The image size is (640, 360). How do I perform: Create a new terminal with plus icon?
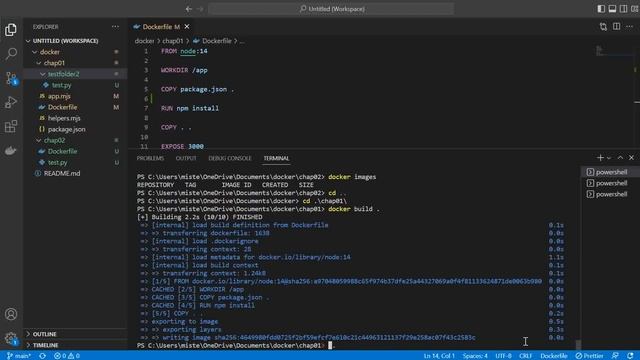(600, 158)
